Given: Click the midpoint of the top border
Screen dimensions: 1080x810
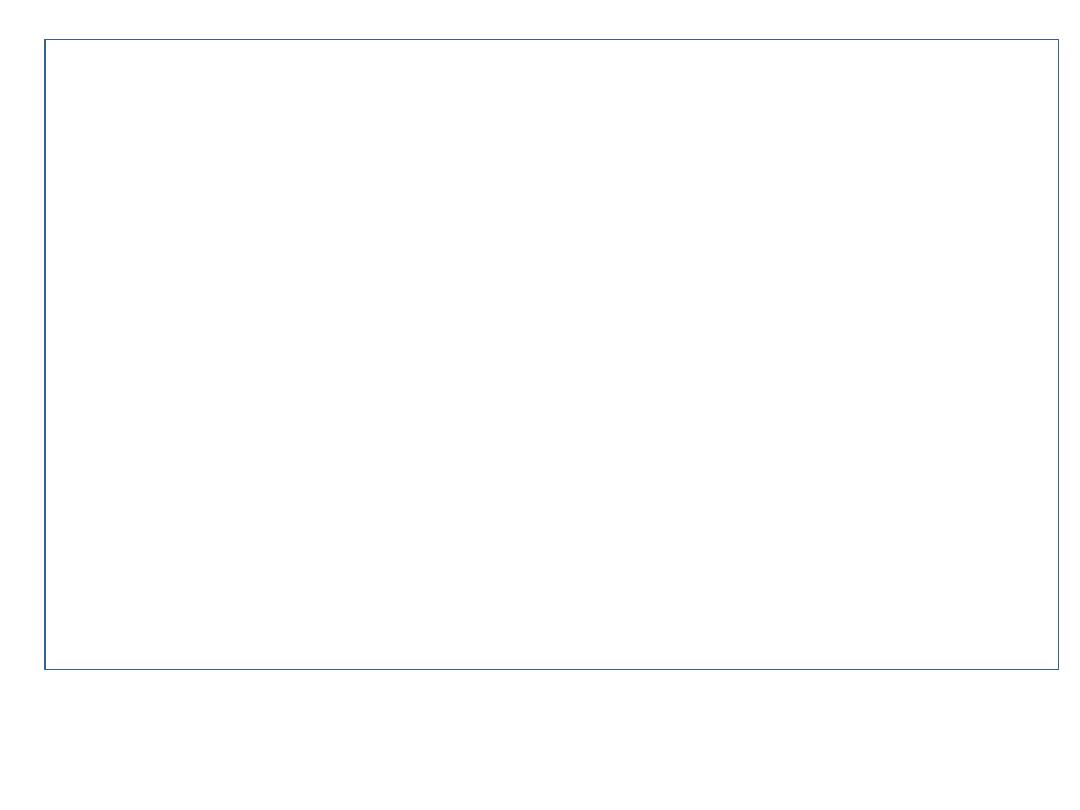Looking at the screenshot, I should tap(552, 40).
